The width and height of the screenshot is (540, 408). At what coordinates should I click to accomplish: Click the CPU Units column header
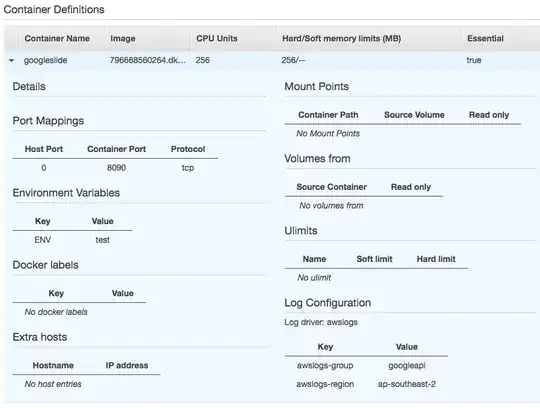[217, 38]
